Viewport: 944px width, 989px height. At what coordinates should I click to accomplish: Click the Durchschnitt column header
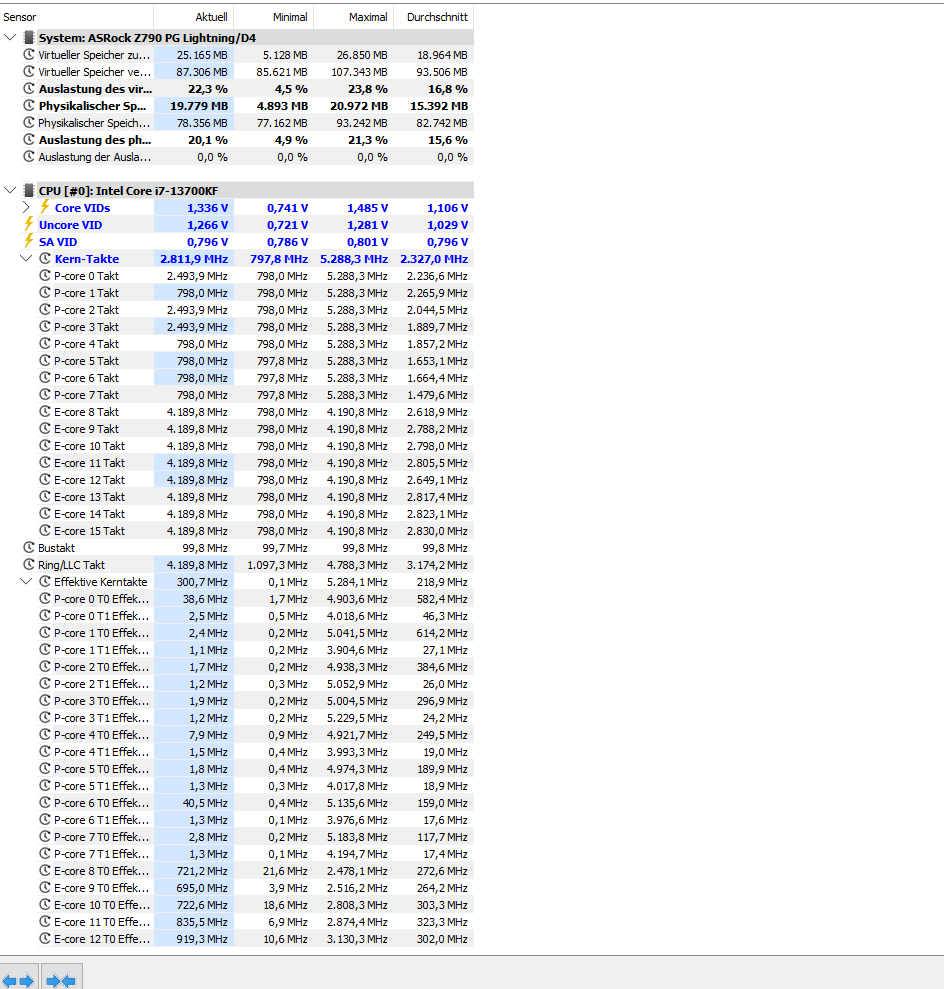point(434,17)
